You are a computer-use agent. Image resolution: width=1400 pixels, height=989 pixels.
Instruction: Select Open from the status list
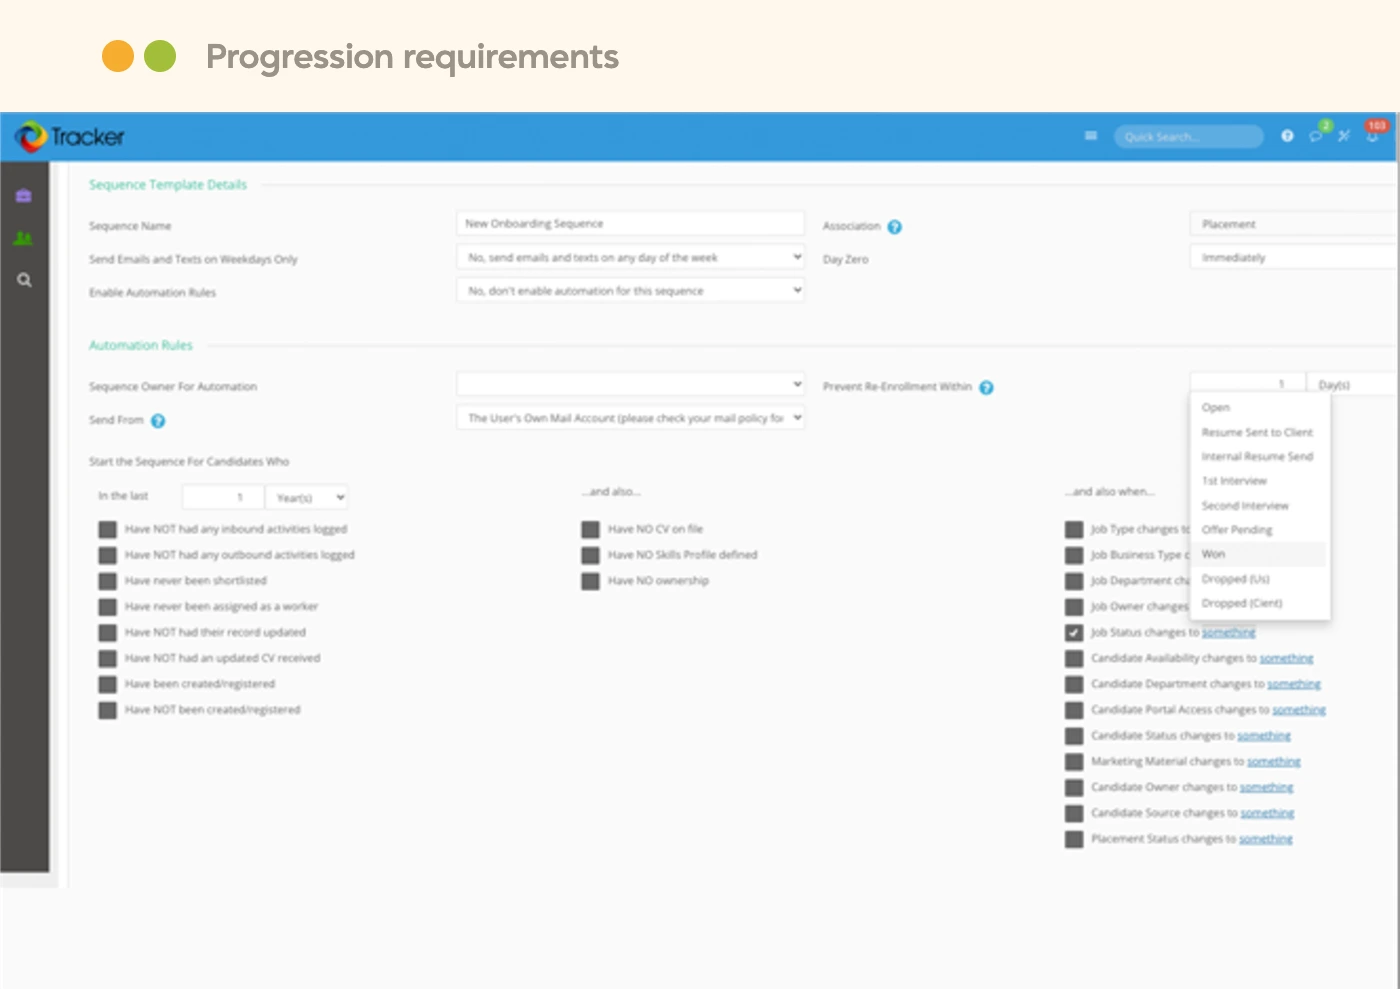click(x=1260, y=408)
